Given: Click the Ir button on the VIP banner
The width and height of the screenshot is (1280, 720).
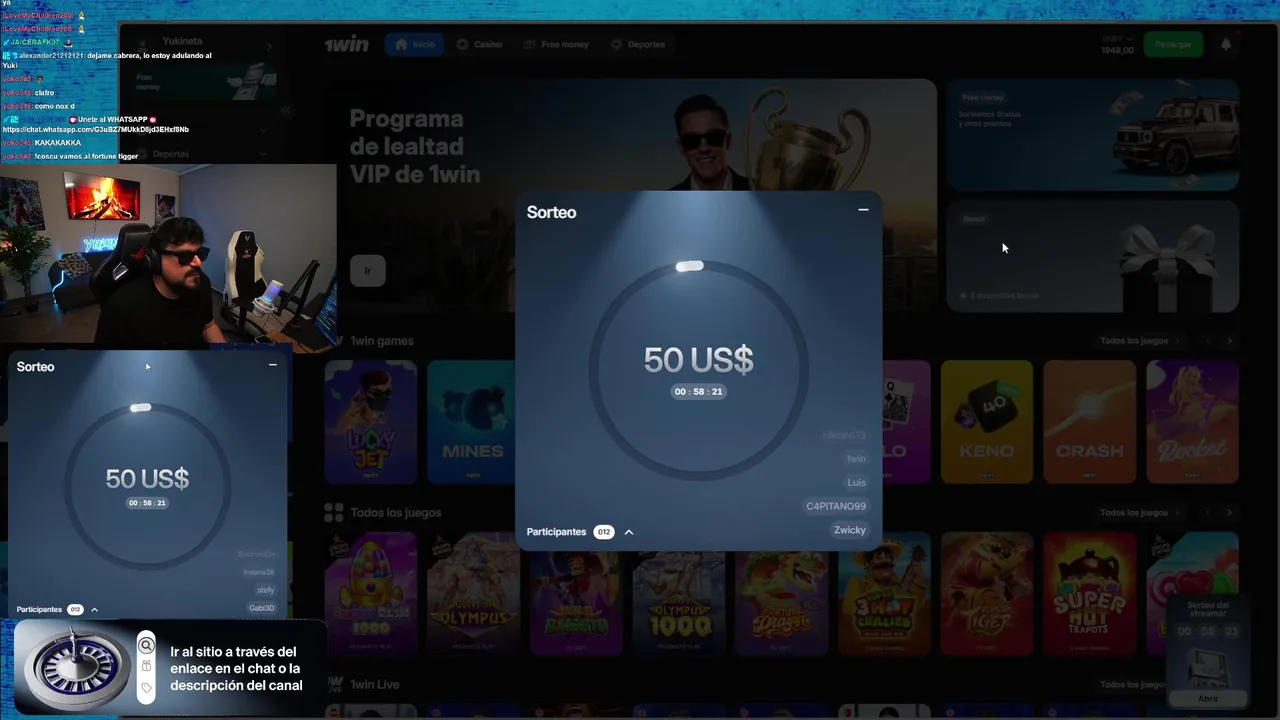Looking at the screenshot, I should (x=368, y=270).
